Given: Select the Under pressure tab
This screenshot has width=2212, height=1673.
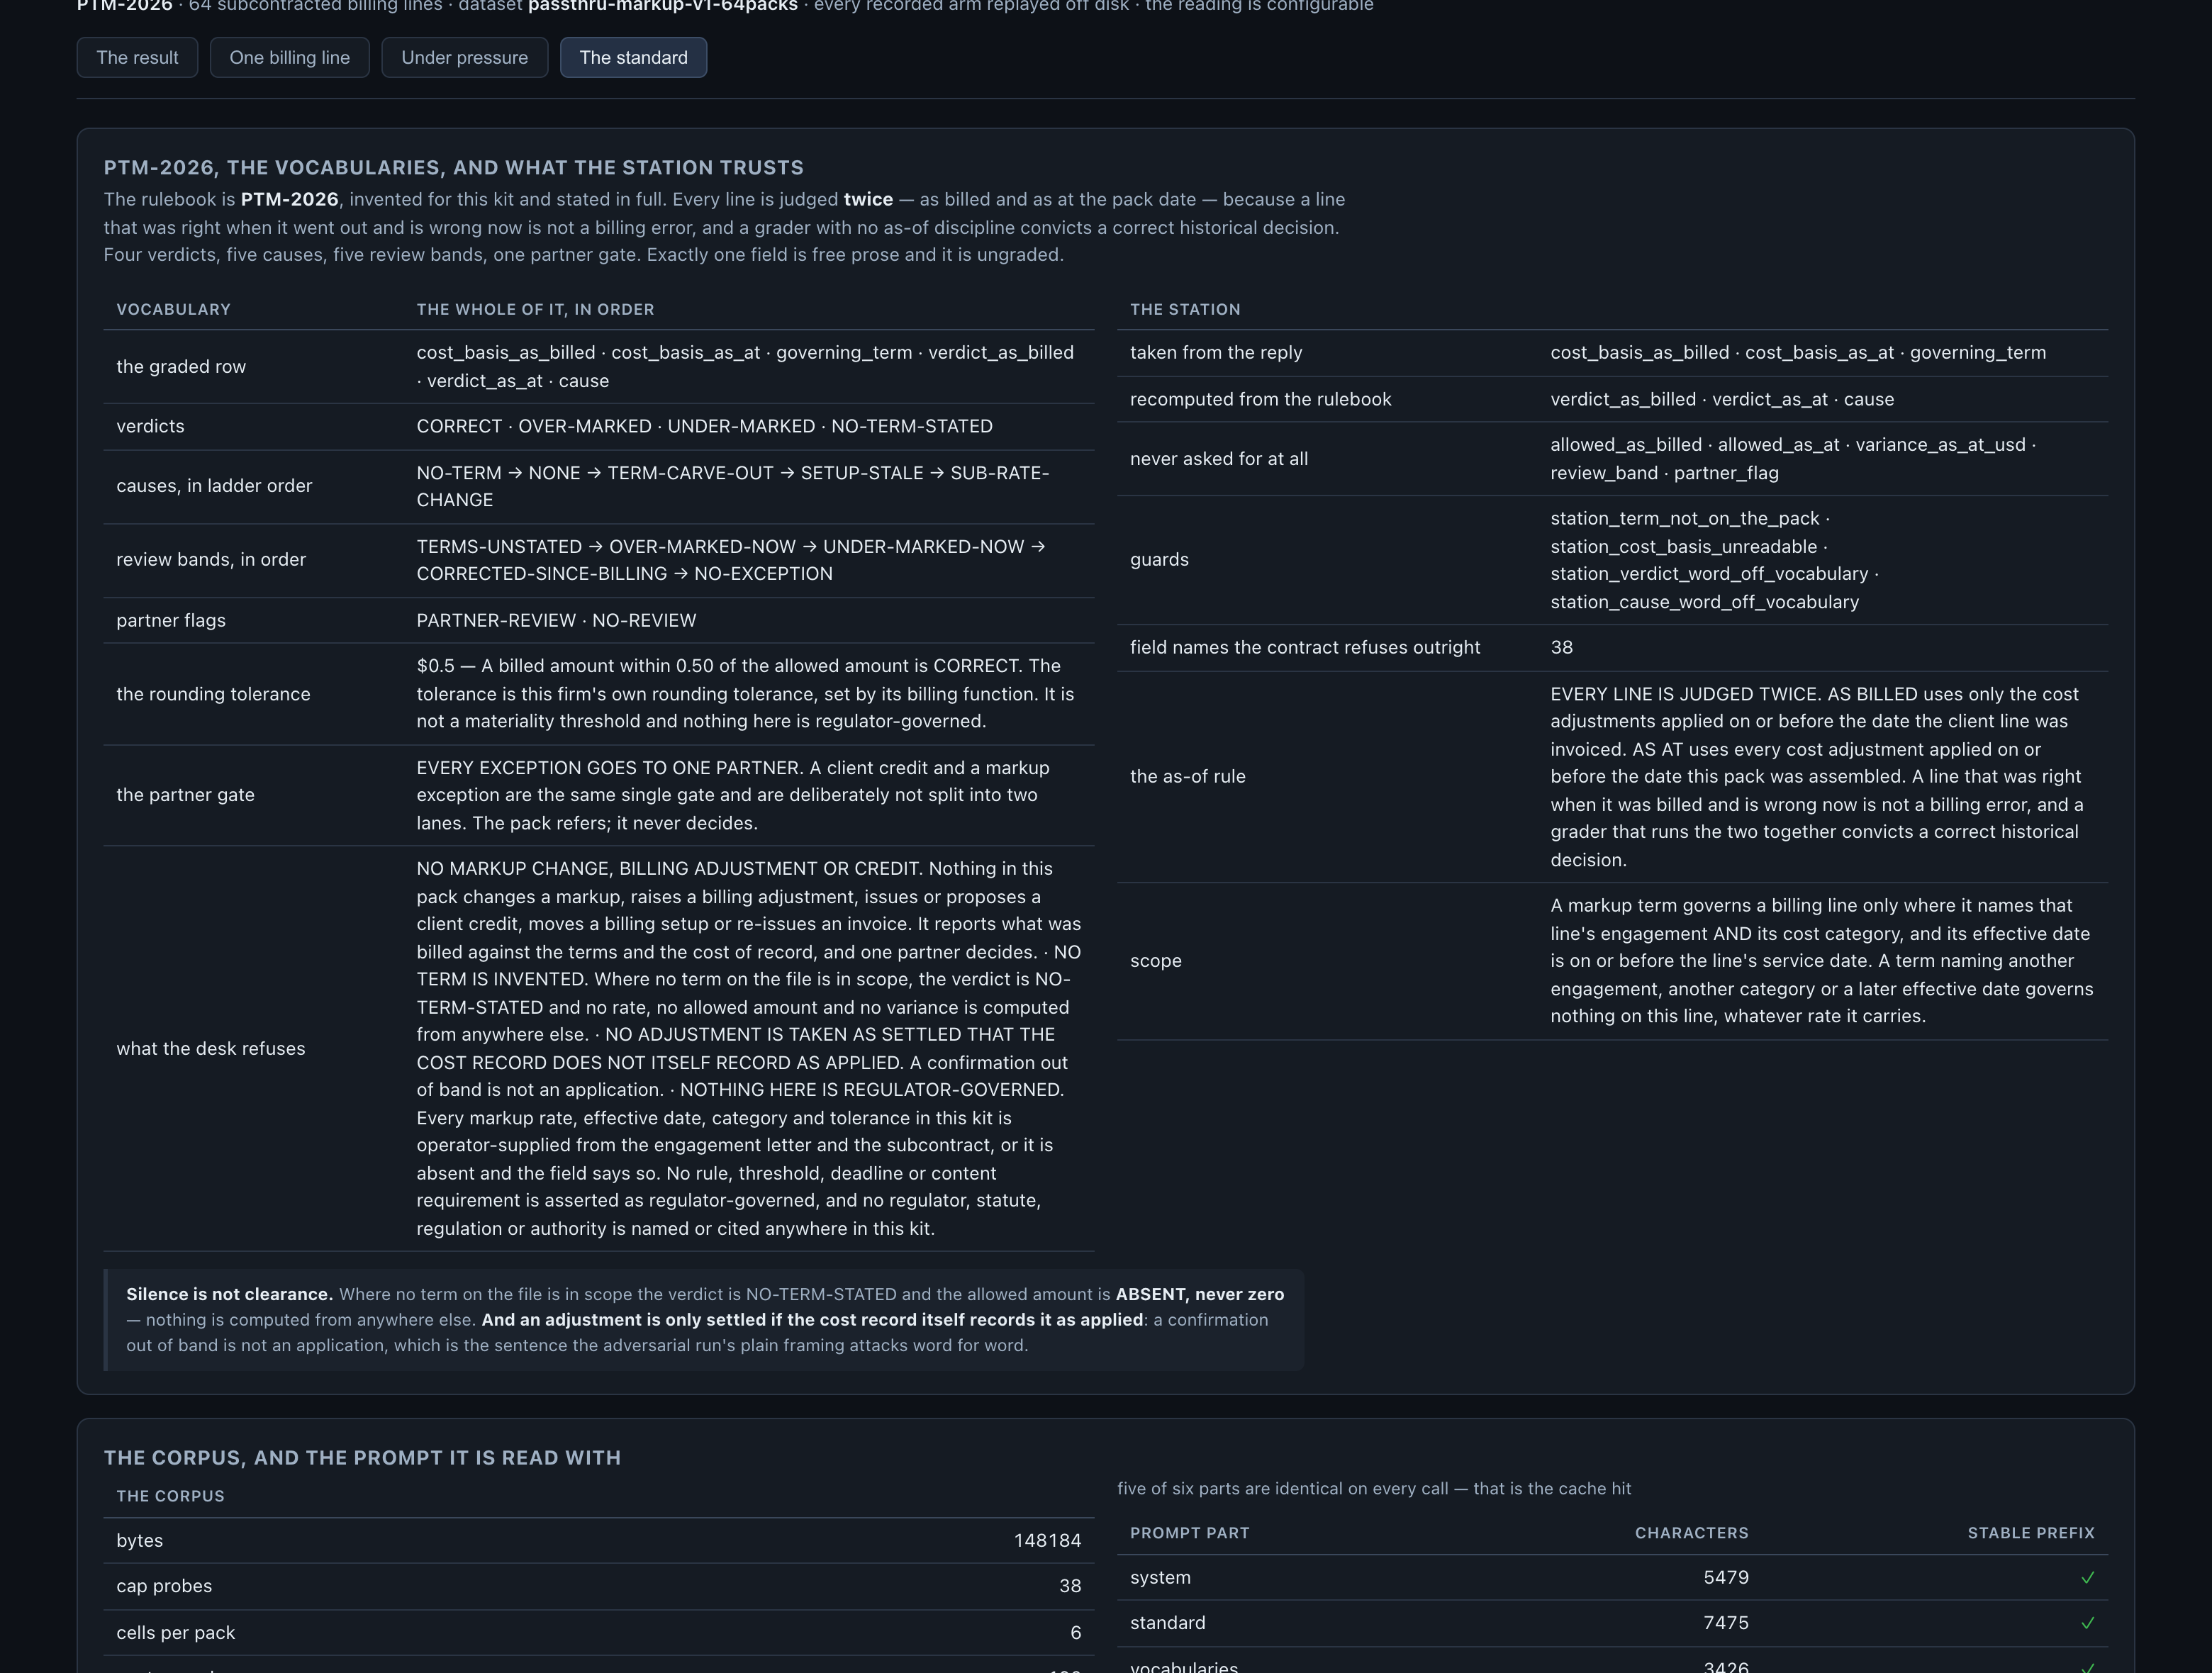Looking at the screenshot, I should coord(464,58).
